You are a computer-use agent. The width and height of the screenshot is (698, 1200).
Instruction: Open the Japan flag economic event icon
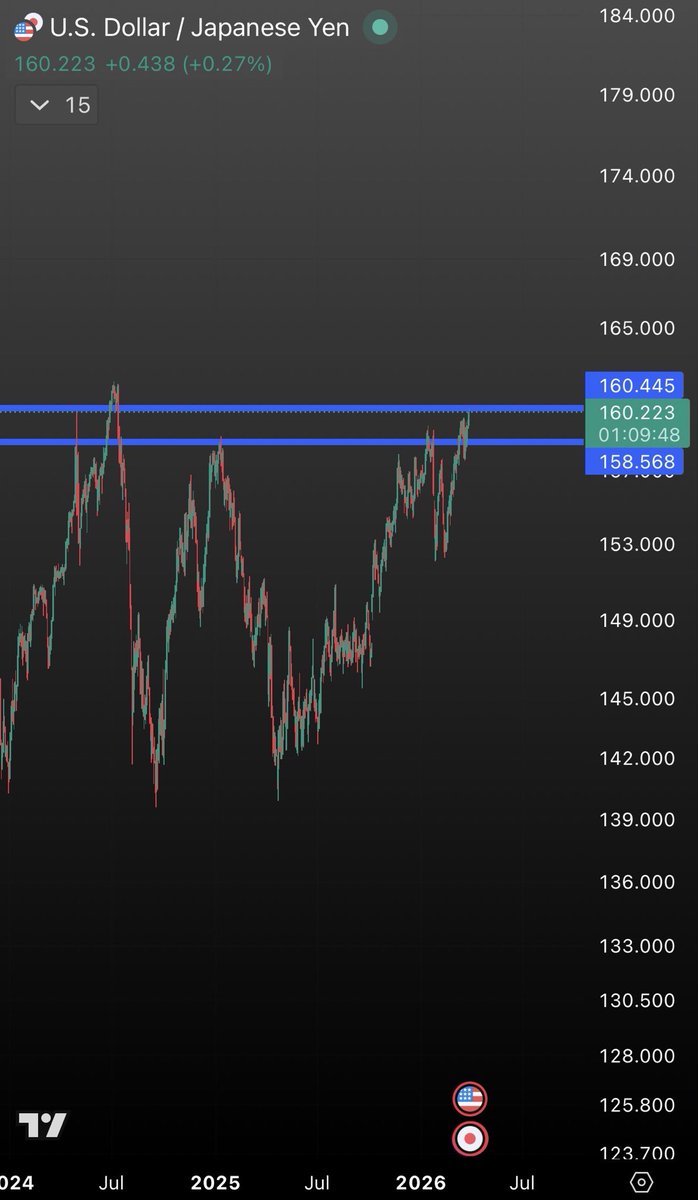tap(469, 1138)
